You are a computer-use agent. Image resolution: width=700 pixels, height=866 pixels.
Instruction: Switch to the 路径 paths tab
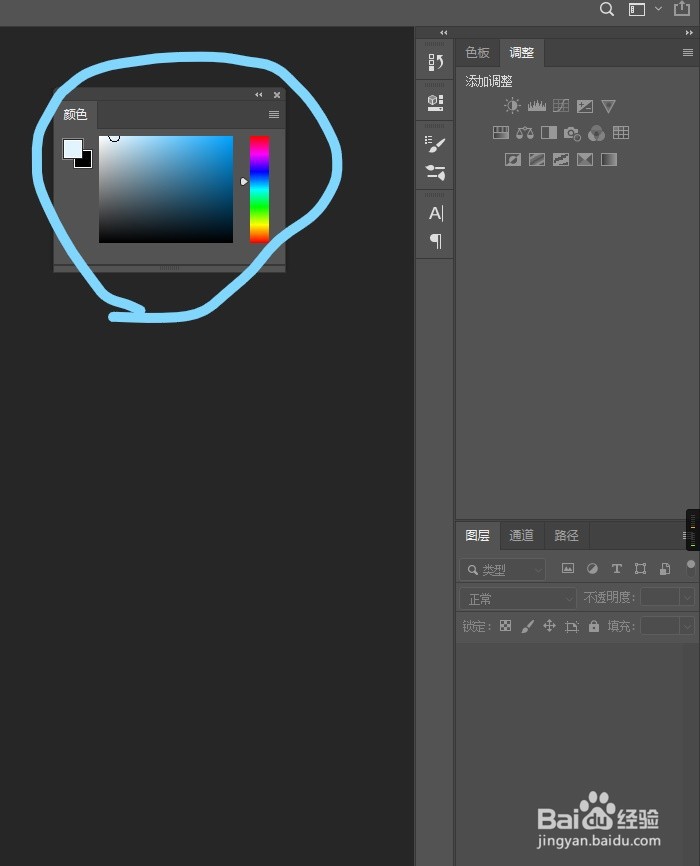coord(566,535)
